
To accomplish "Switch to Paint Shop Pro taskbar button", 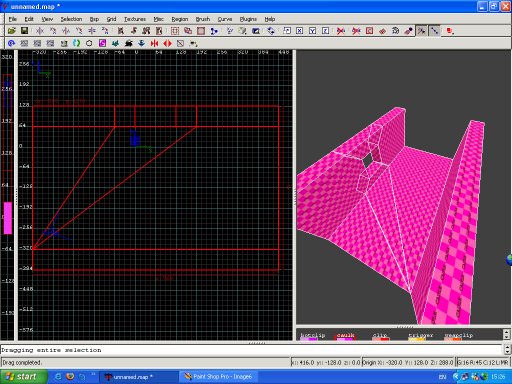I will click(219, 377).
